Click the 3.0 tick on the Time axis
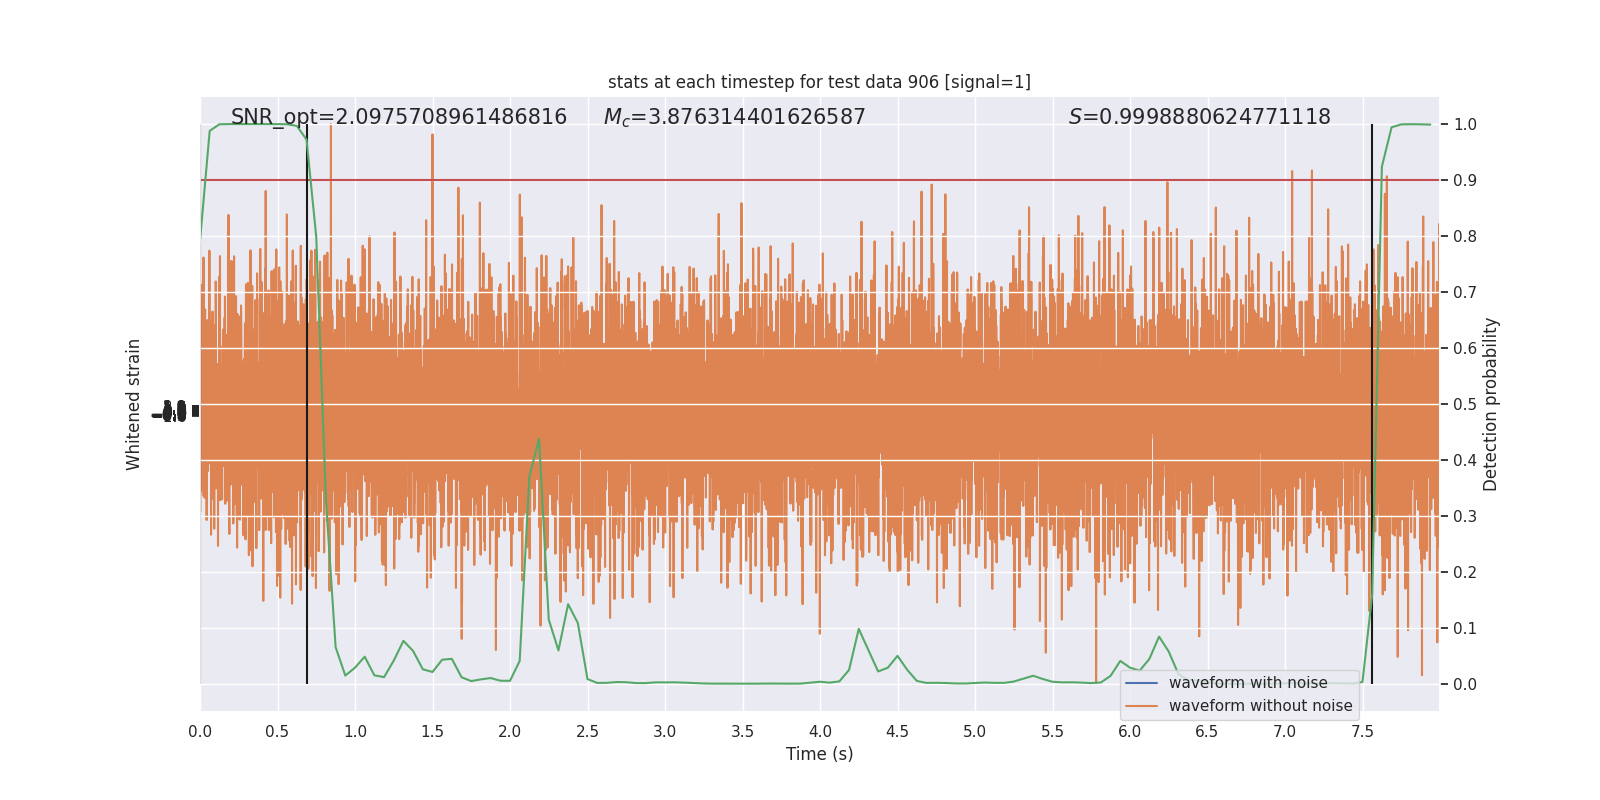Image resolution: width=1600 pixels, height=800 pixels. click(665, 731)
